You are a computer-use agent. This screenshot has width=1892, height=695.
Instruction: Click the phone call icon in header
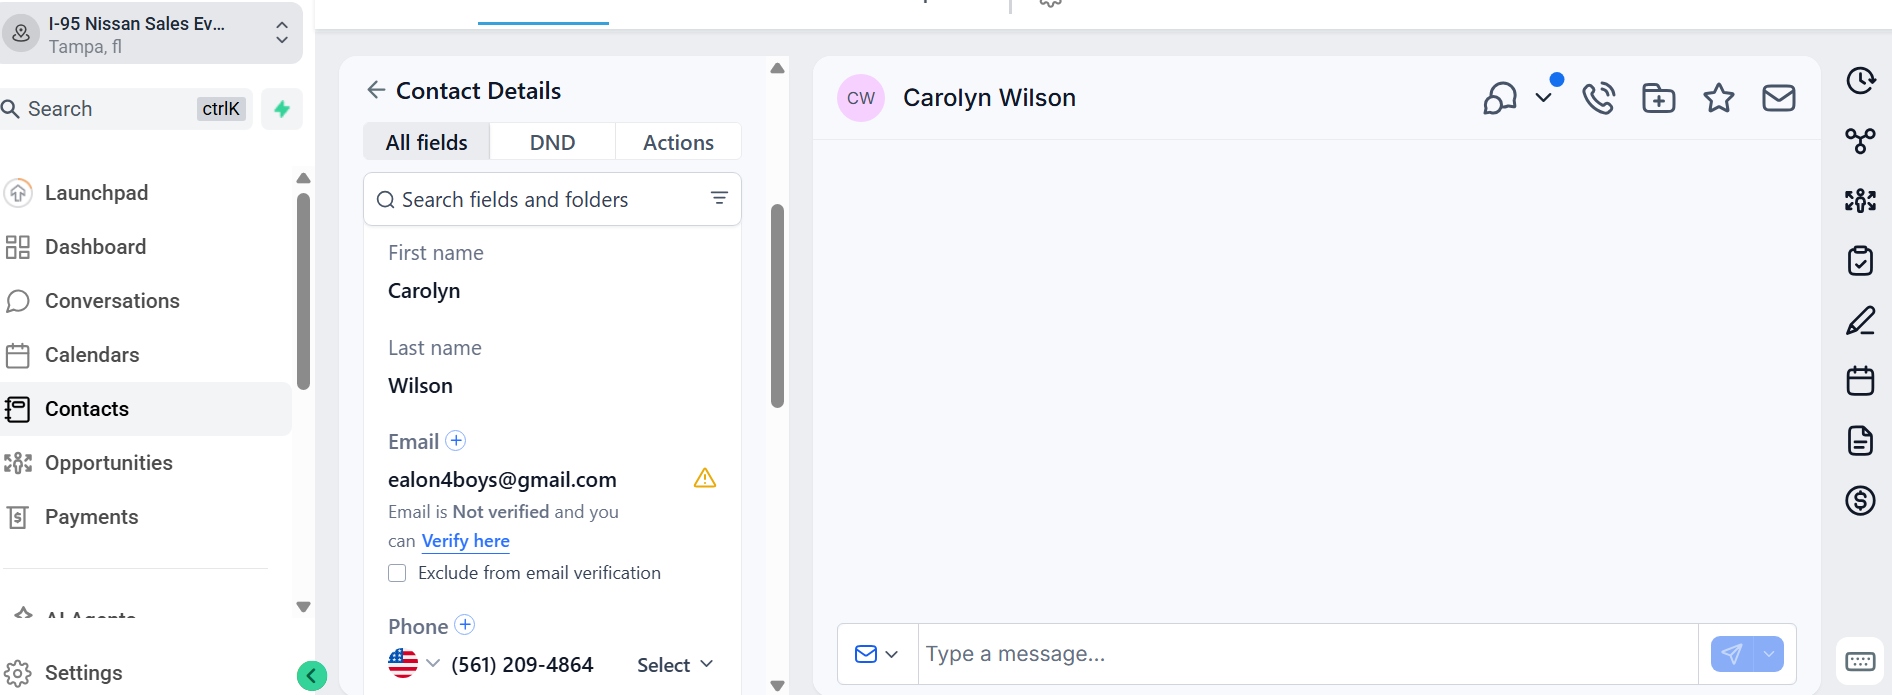coord(1598,98)
